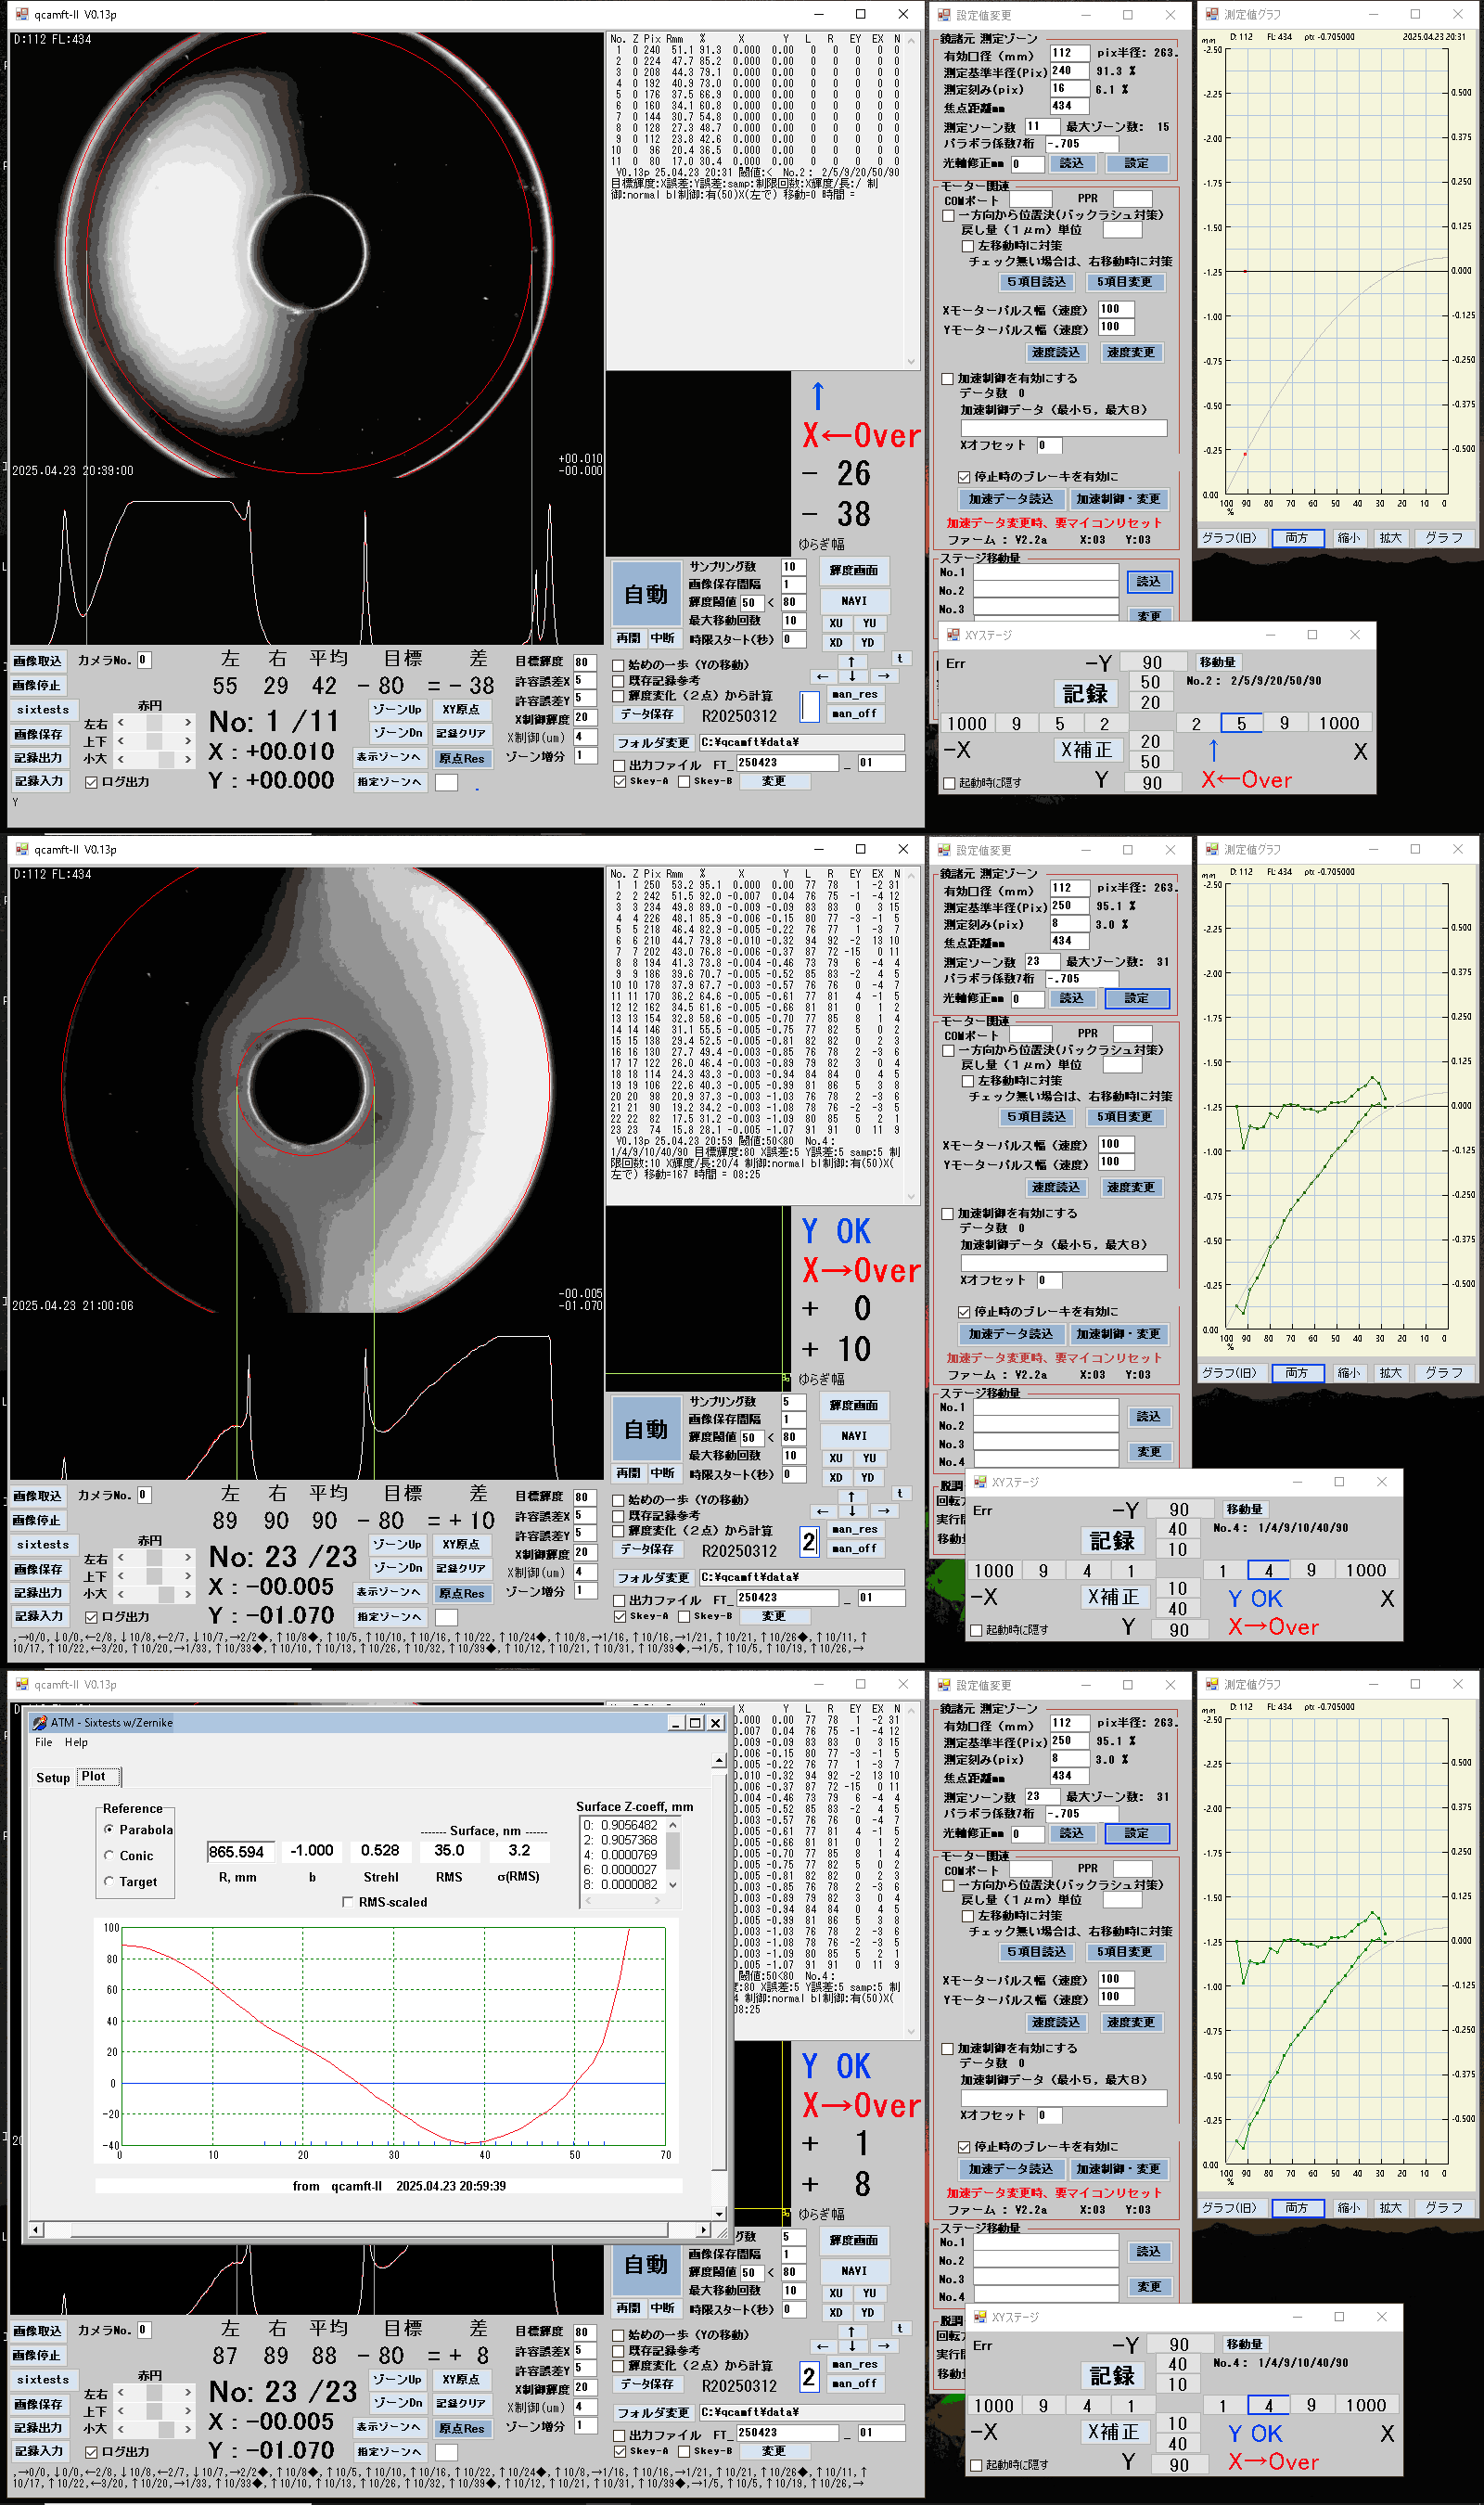The height and width of the screenshot is (2505, 1484).
Task: Click title icon of 測定値グラフ window dated 20:31
Action: [1212, 14]
